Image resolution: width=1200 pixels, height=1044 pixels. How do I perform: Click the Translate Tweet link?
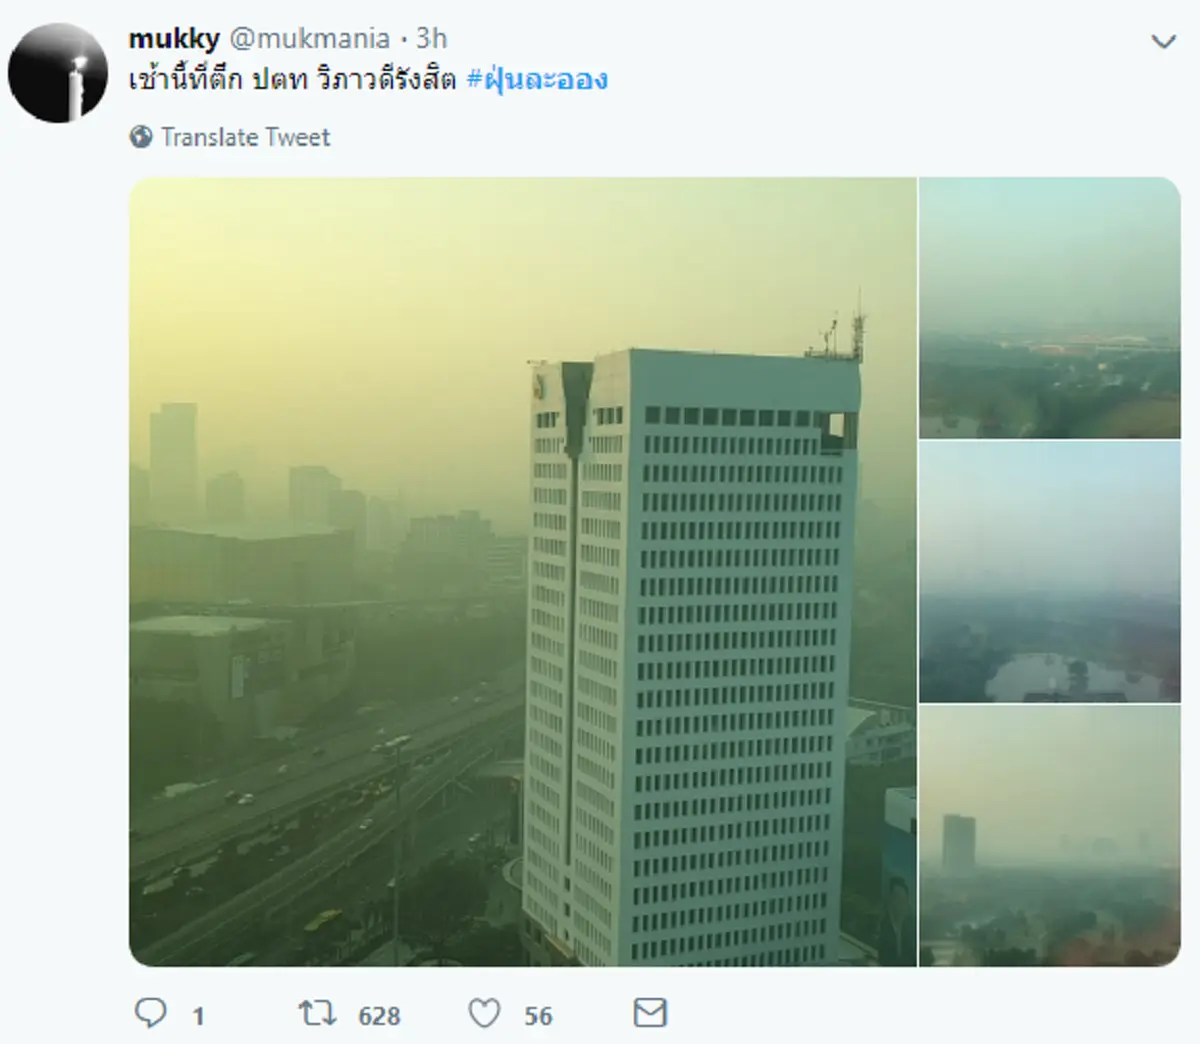pos(245,137)
